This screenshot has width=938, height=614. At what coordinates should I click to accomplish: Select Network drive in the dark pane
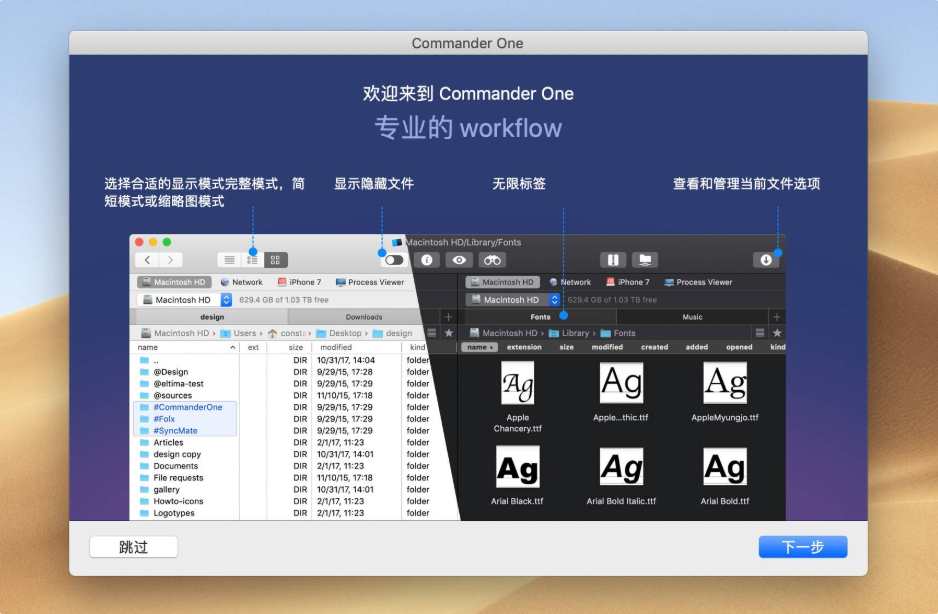[x=570, y=282]
